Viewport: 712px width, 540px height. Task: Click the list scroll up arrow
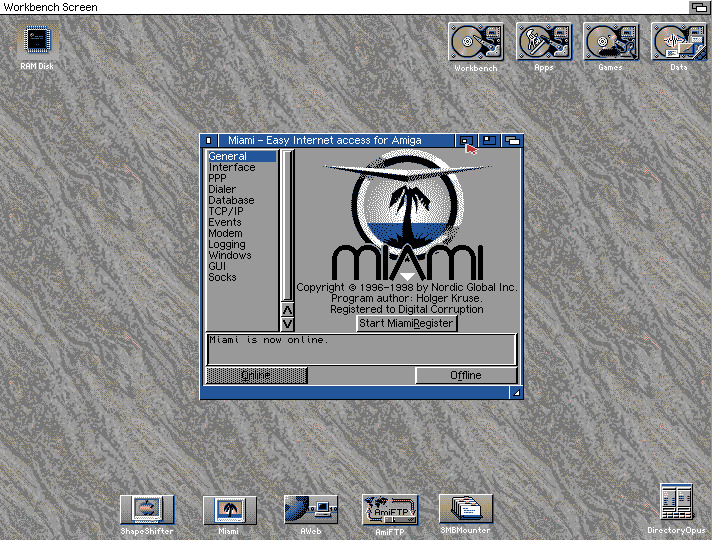(x=287, y=310)
